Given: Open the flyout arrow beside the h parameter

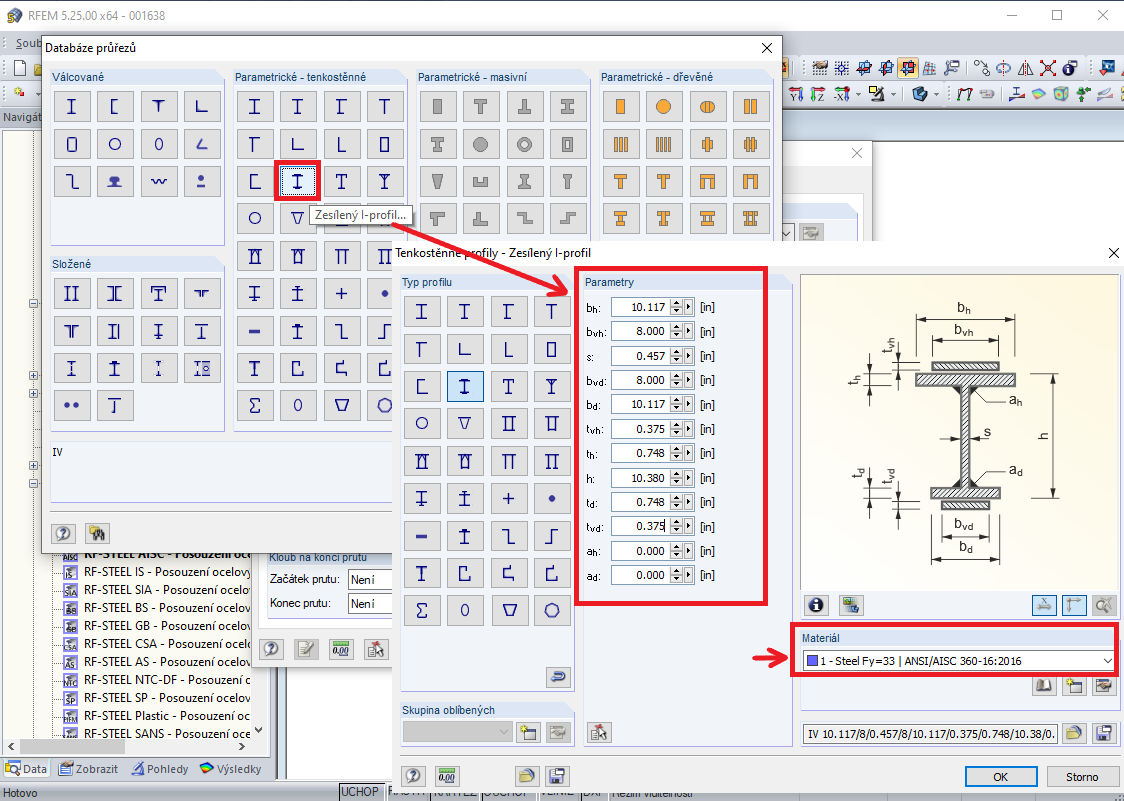Looking at the screenshot, I should point(689,478).
